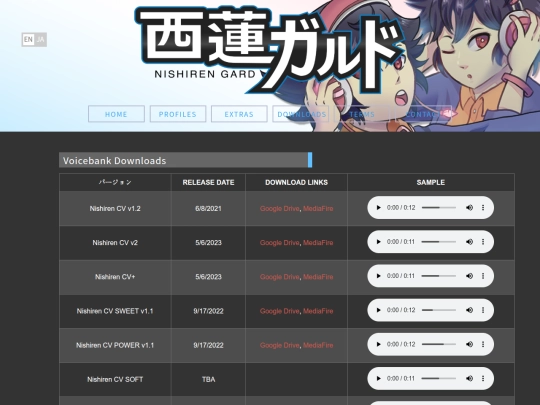Open Google Drive link for Nishiren CV v2
540x405 pixels.
(279, 242)
